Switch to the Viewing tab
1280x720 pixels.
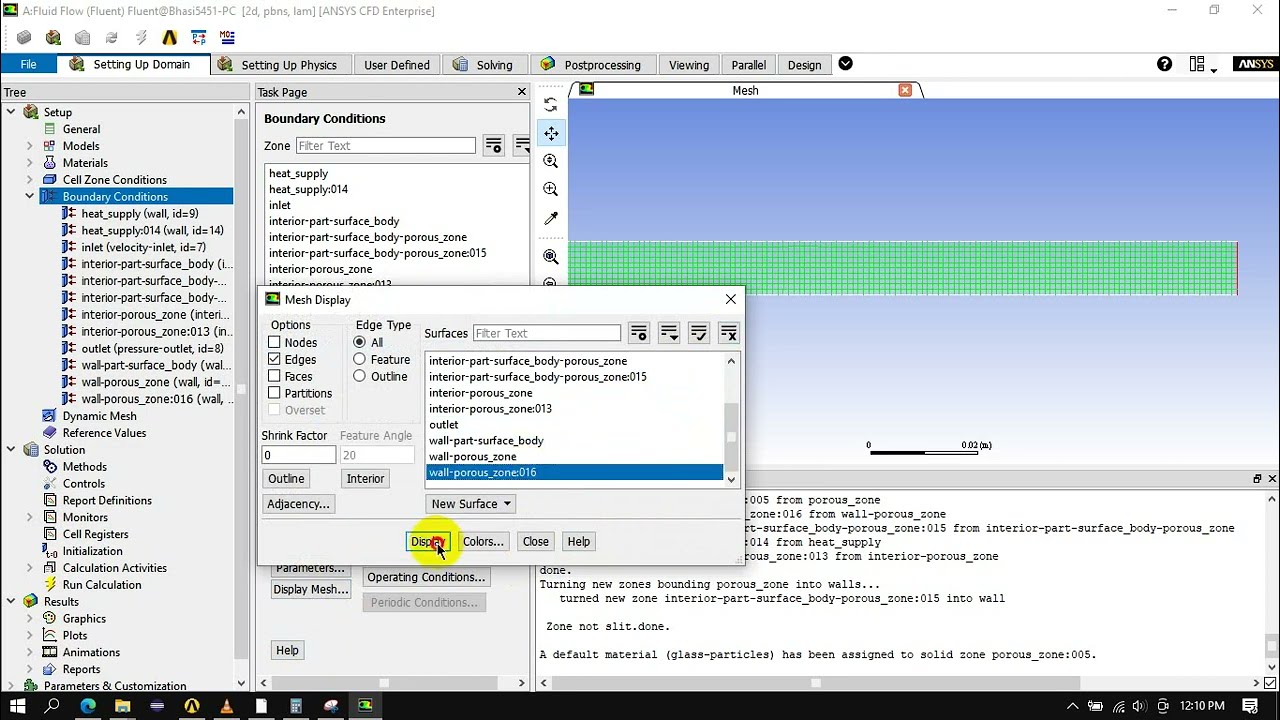tap(688, 65)
